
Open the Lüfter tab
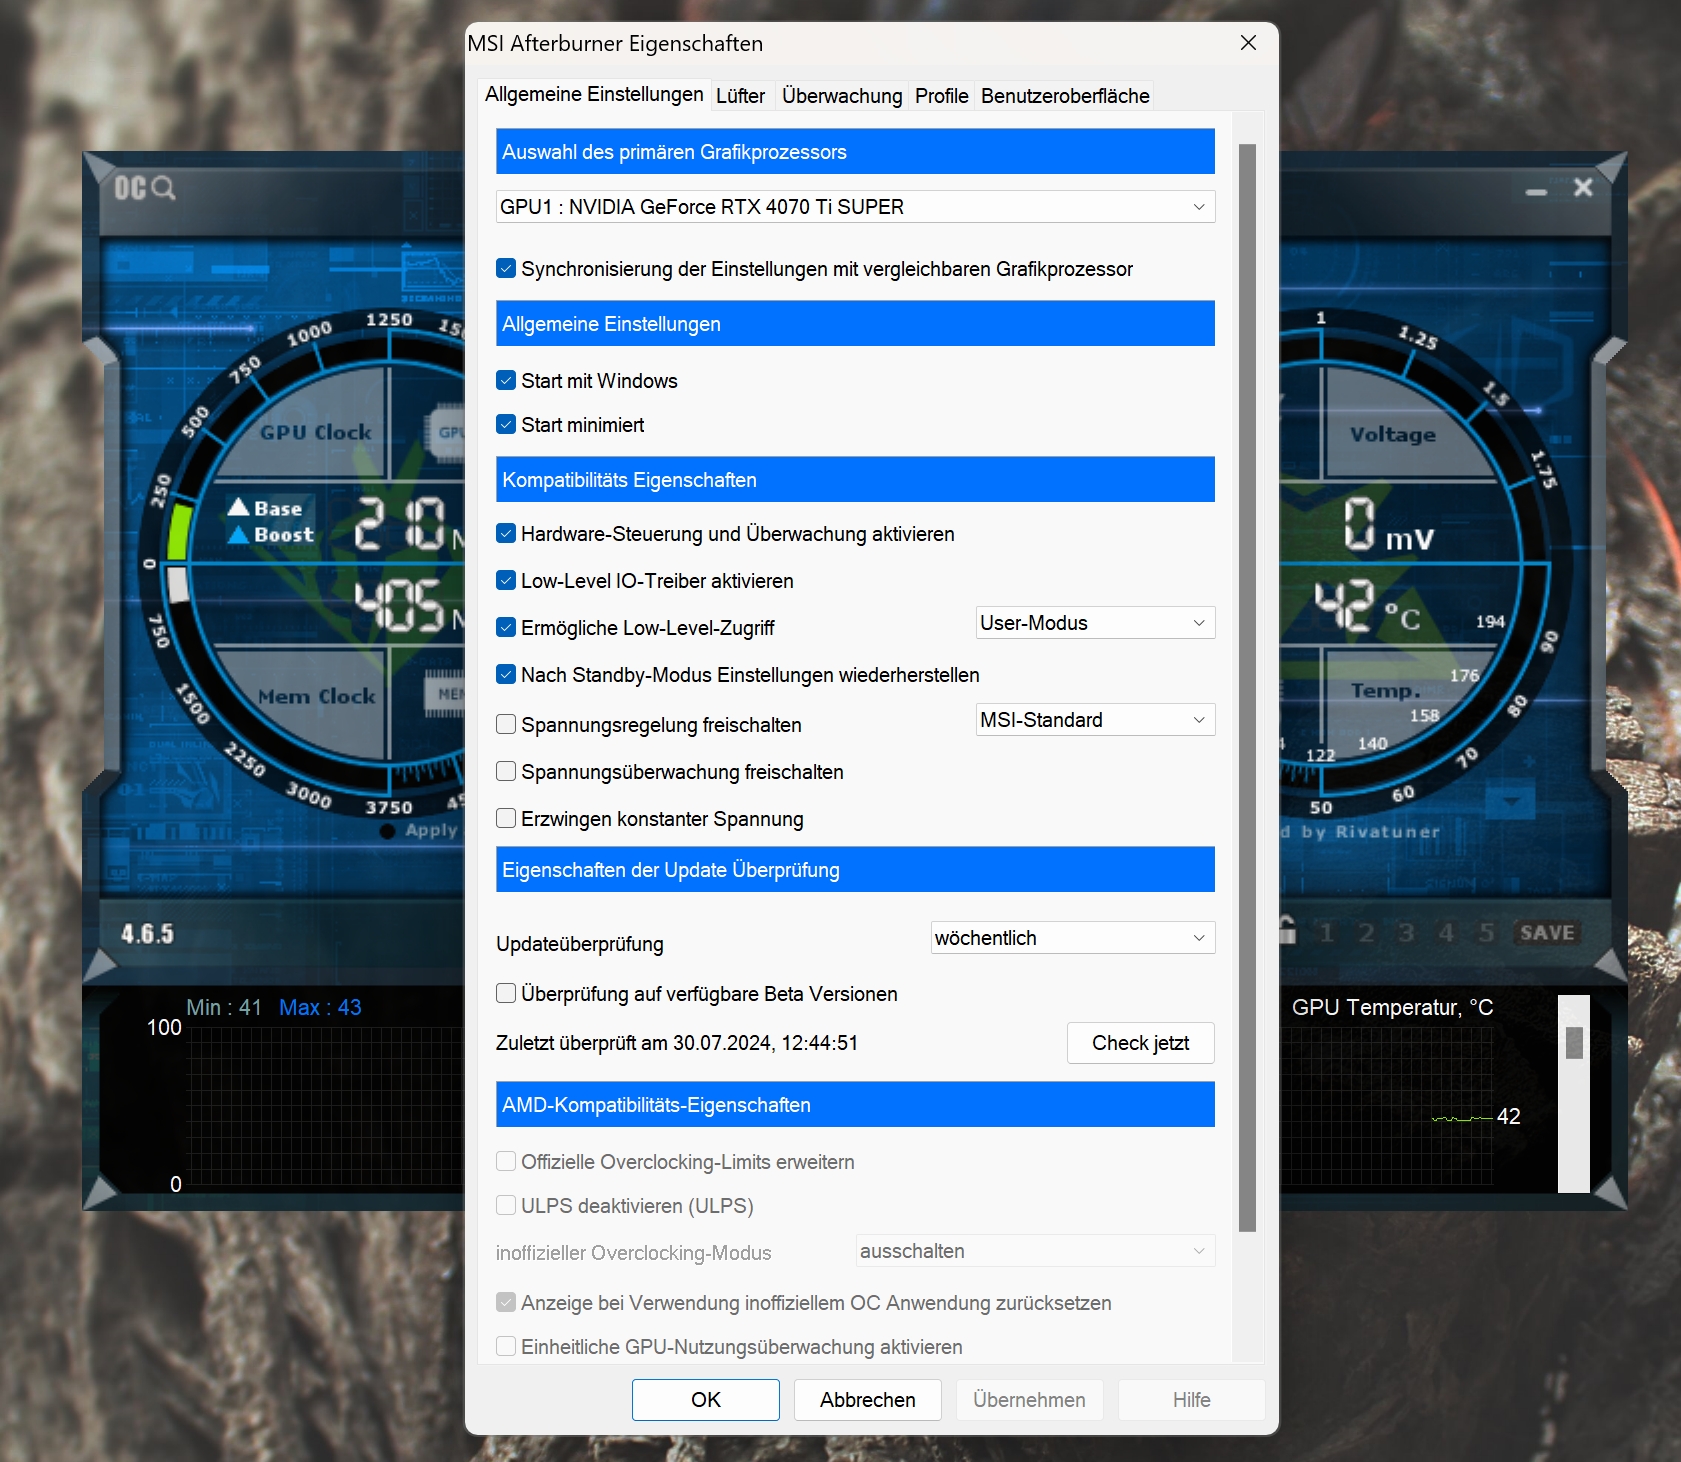point(741,96)
